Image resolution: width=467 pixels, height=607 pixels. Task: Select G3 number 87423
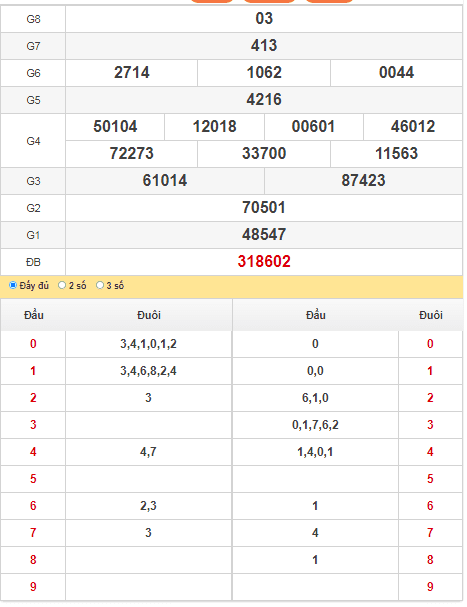pos(363,181)
